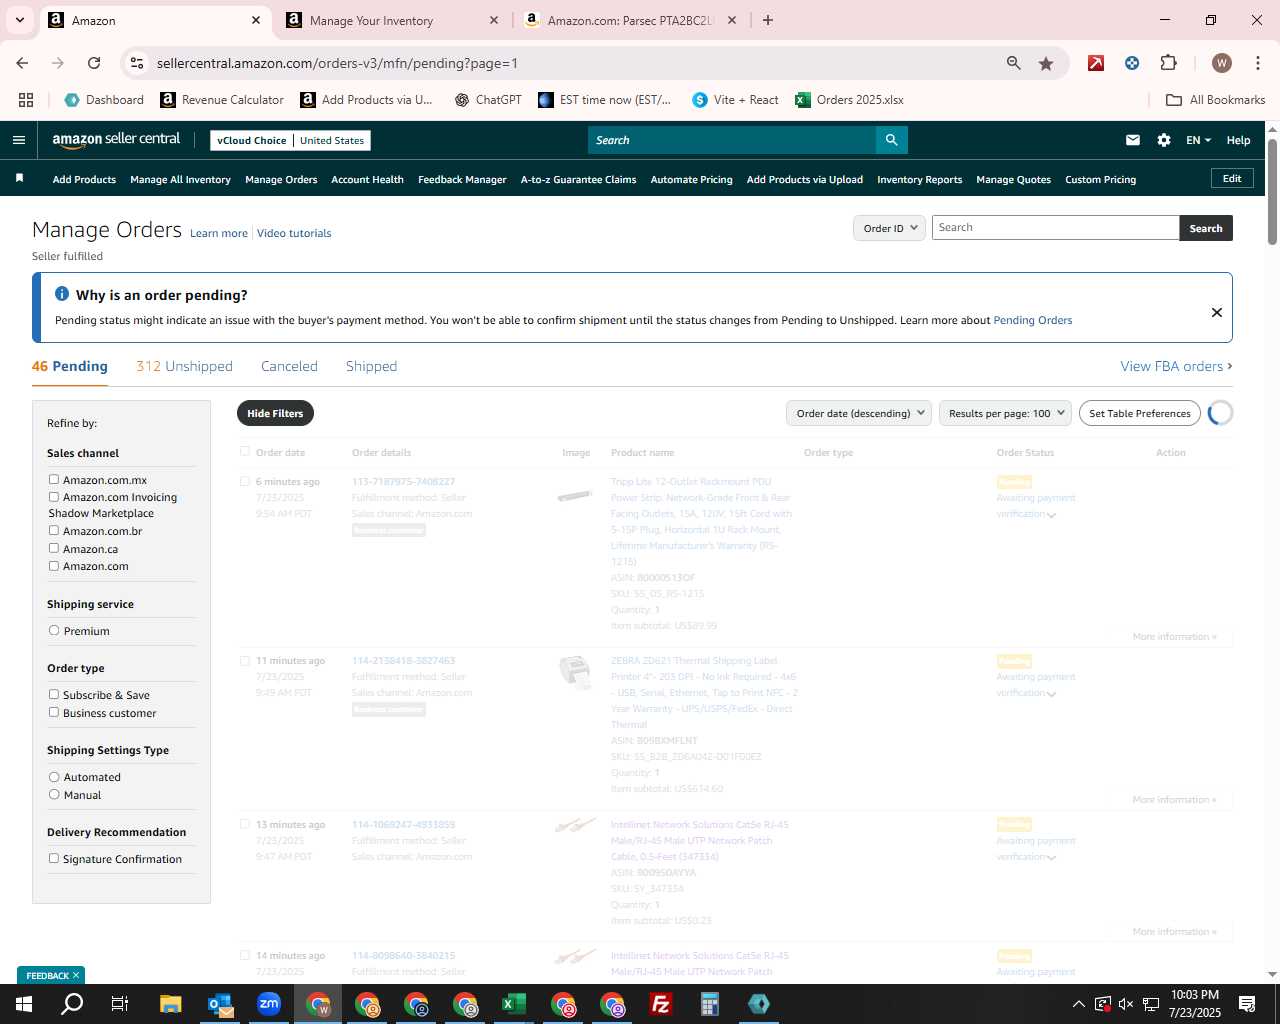Click the Edit button in nav bar
The height and width of the screenshot is (1024, 1280).
[x=1232, y=178]
